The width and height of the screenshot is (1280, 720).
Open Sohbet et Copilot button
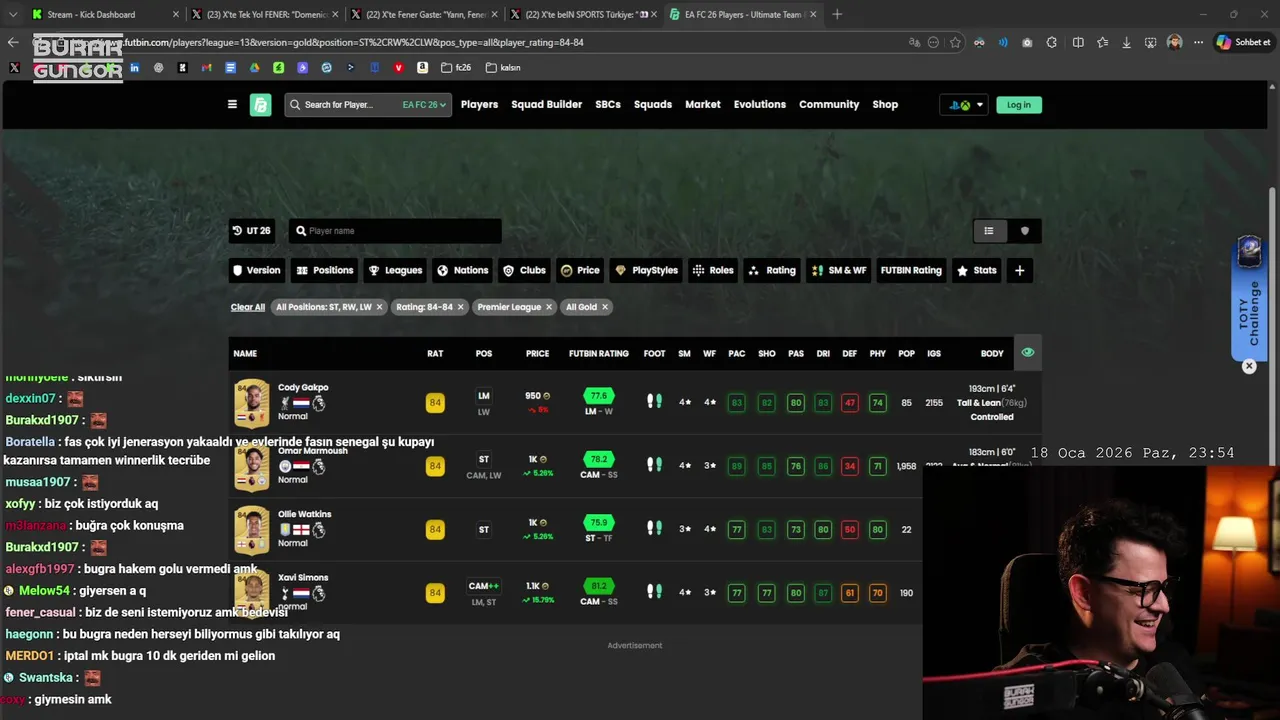1242,43
